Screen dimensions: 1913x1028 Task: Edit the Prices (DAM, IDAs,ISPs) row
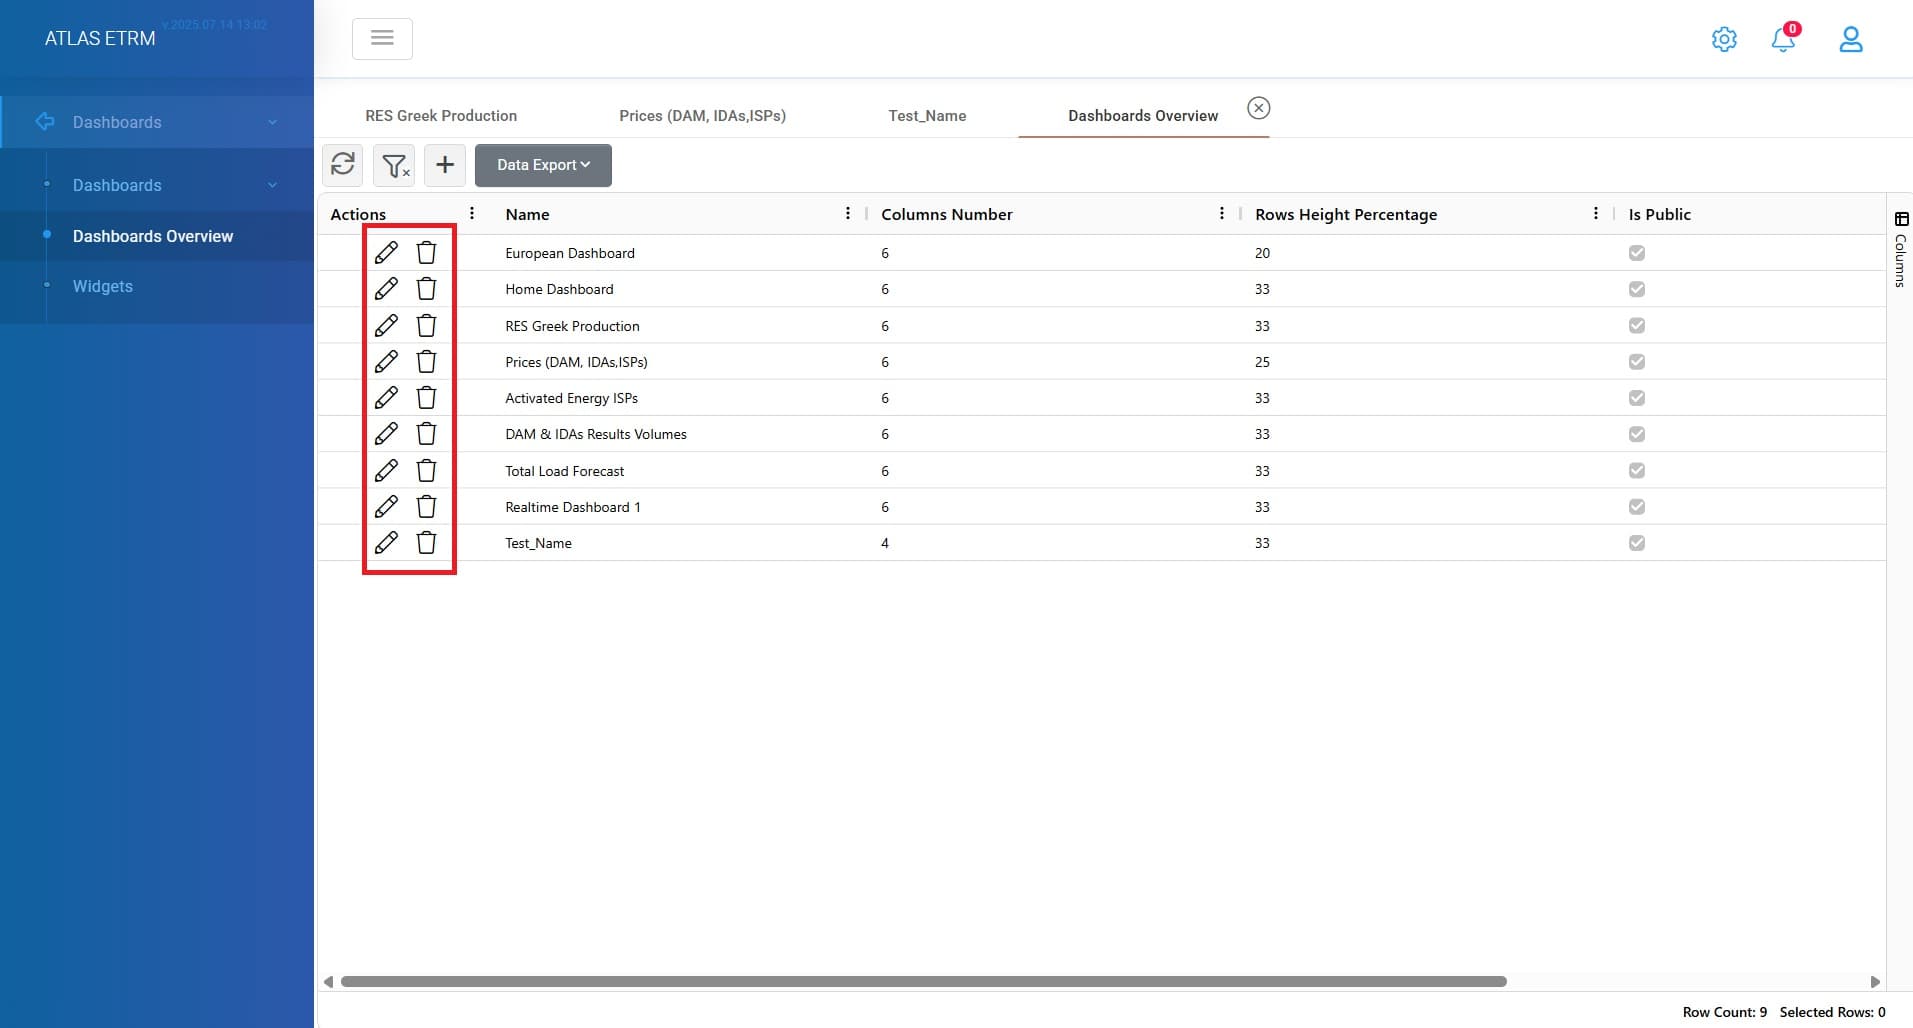pos(386,362)
